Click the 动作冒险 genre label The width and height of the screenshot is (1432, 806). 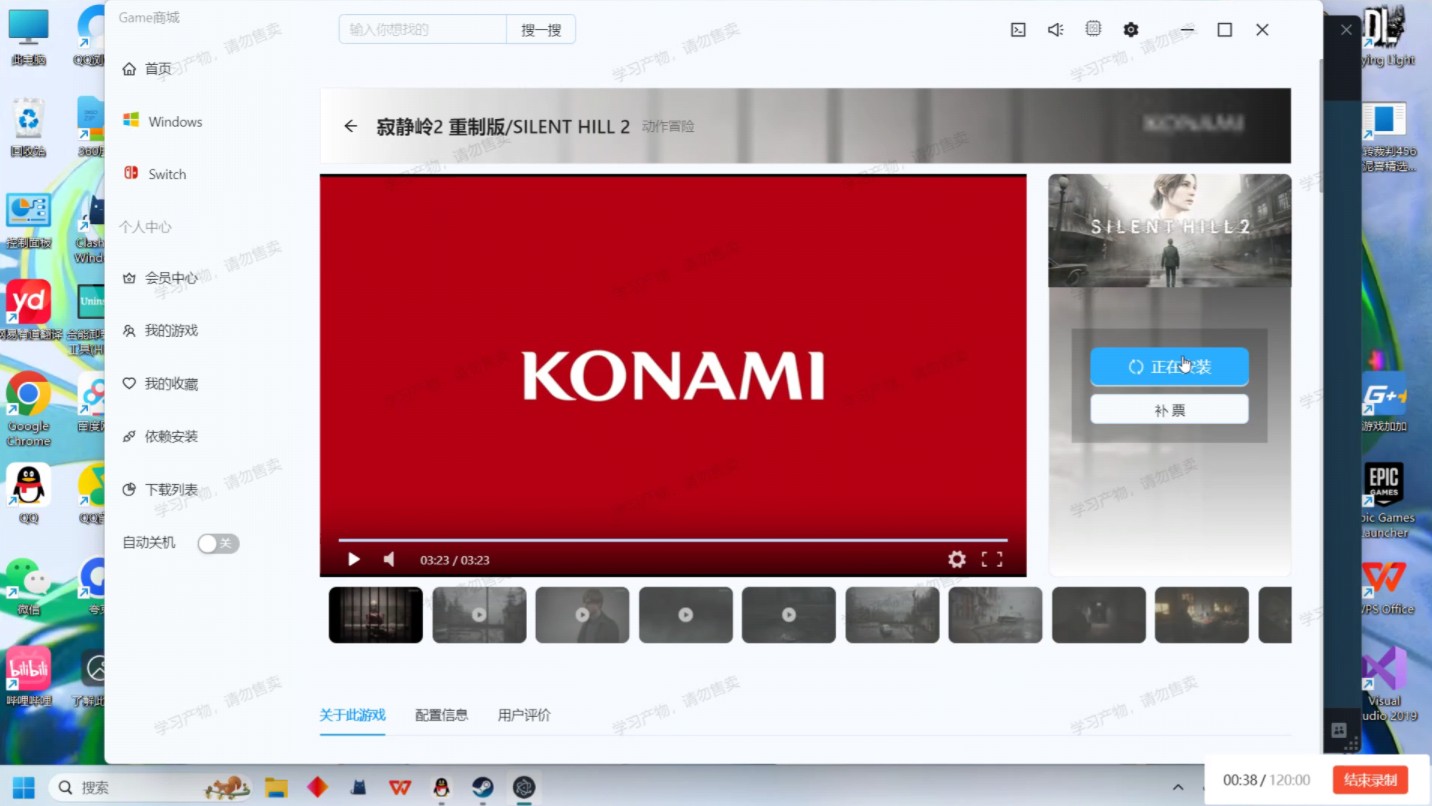coord(668,127)
